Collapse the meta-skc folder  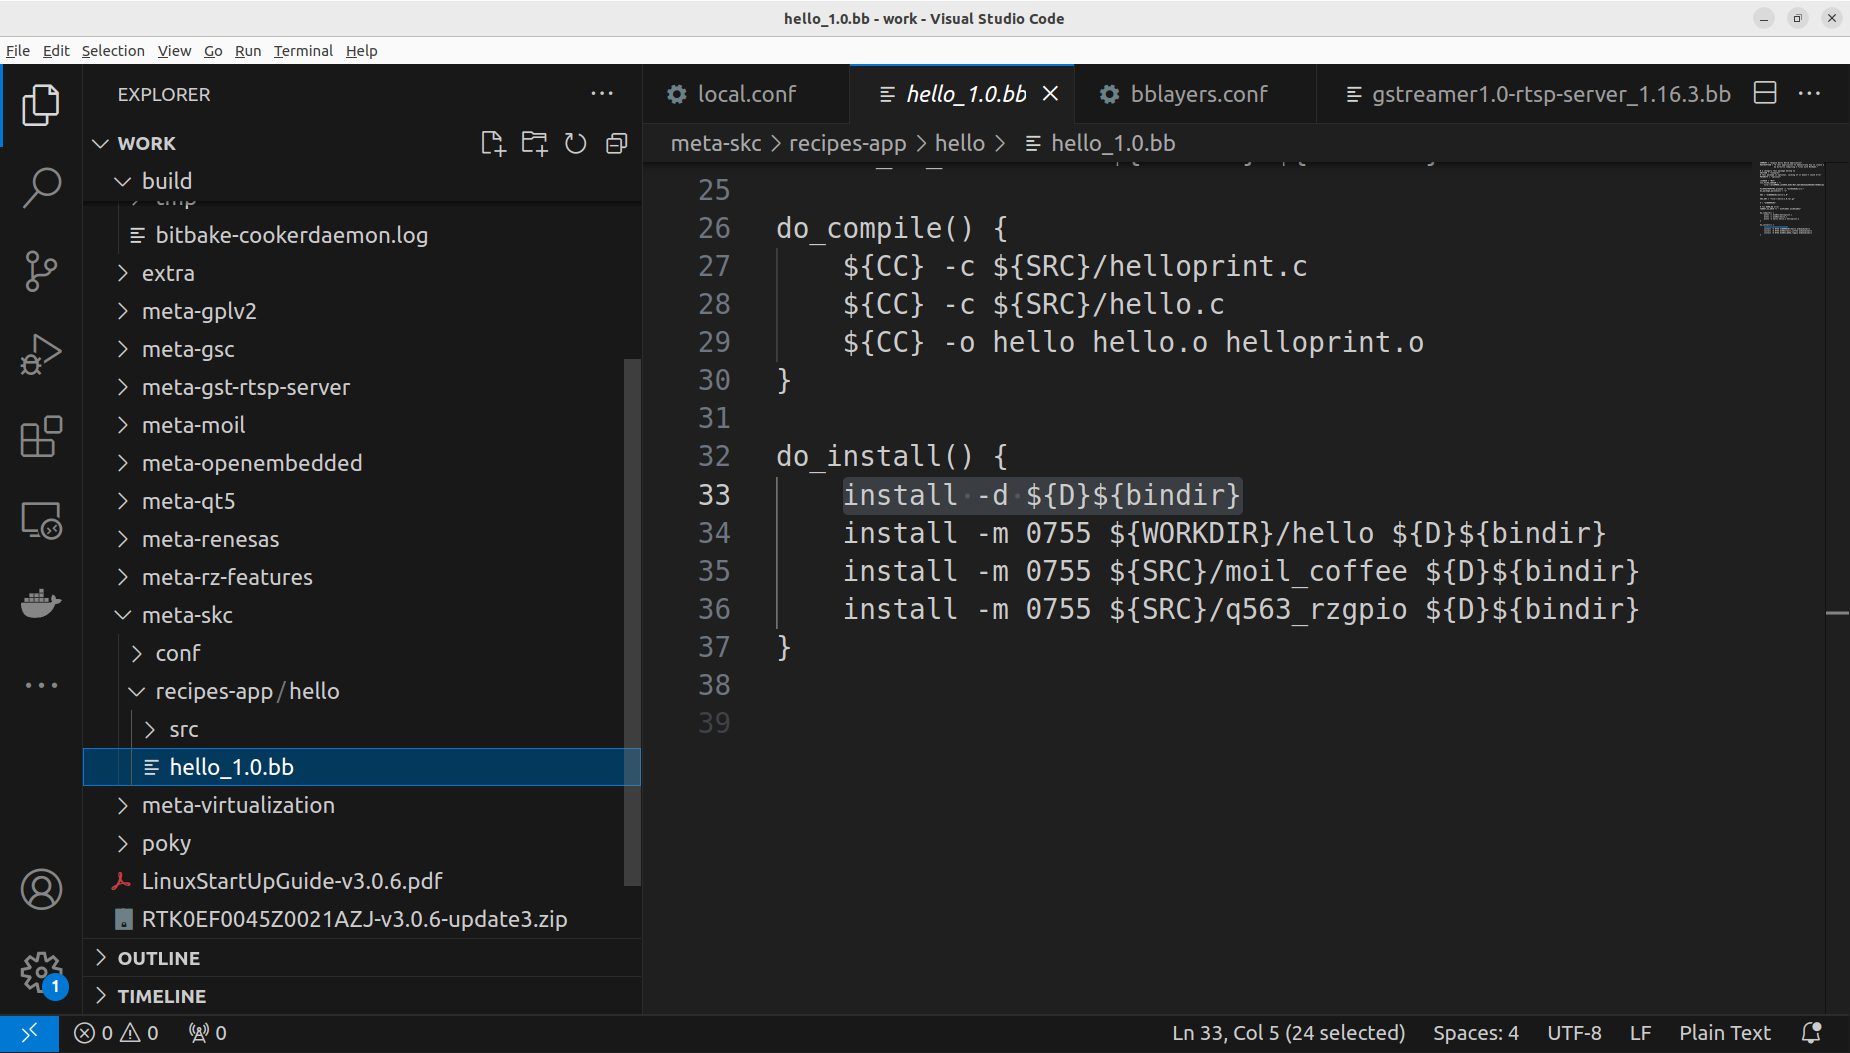pos(187,615)
